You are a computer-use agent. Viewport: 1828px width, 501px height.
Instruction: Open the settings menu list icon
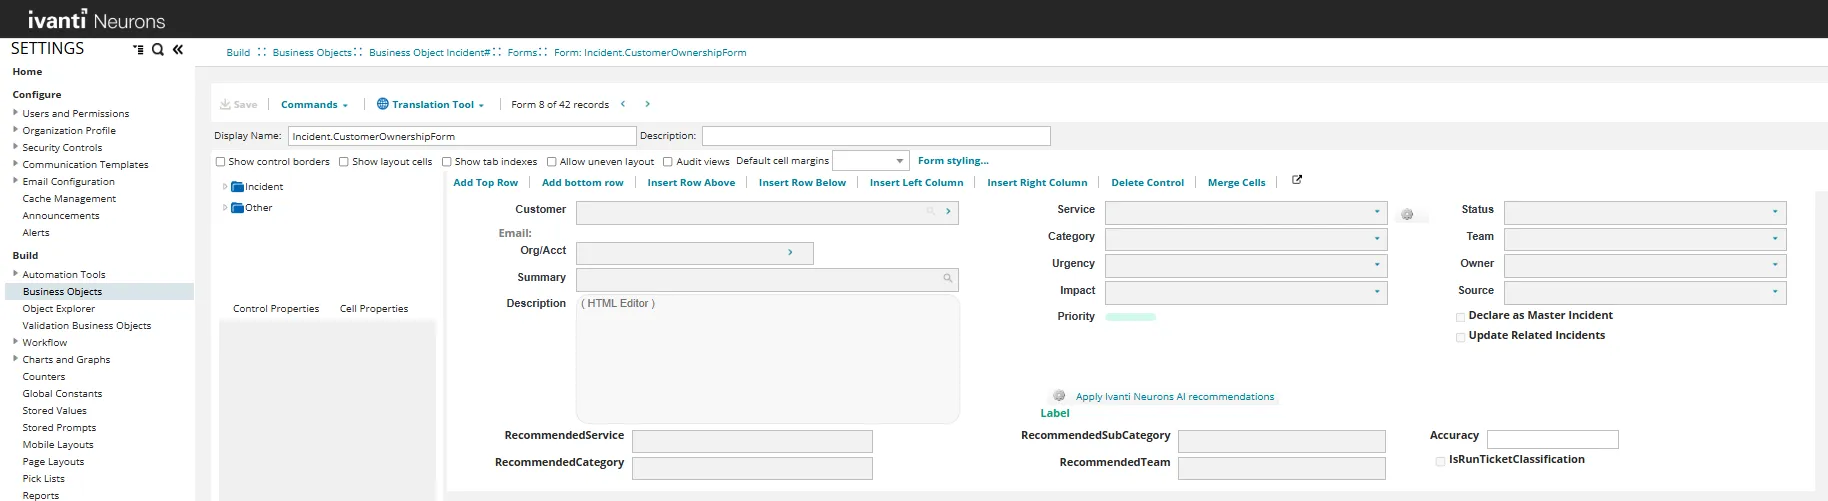(x=138, y=49)
